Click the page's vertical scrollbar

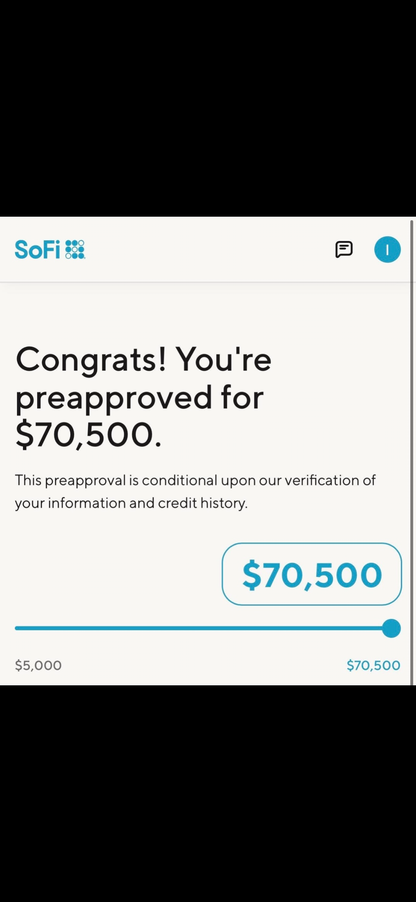(x=412, y=452)
